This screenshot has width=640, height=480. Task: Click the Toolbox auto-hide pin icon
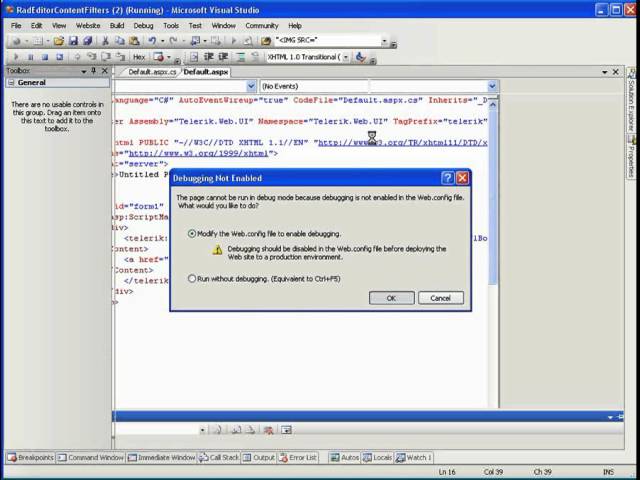click(93, 71)
